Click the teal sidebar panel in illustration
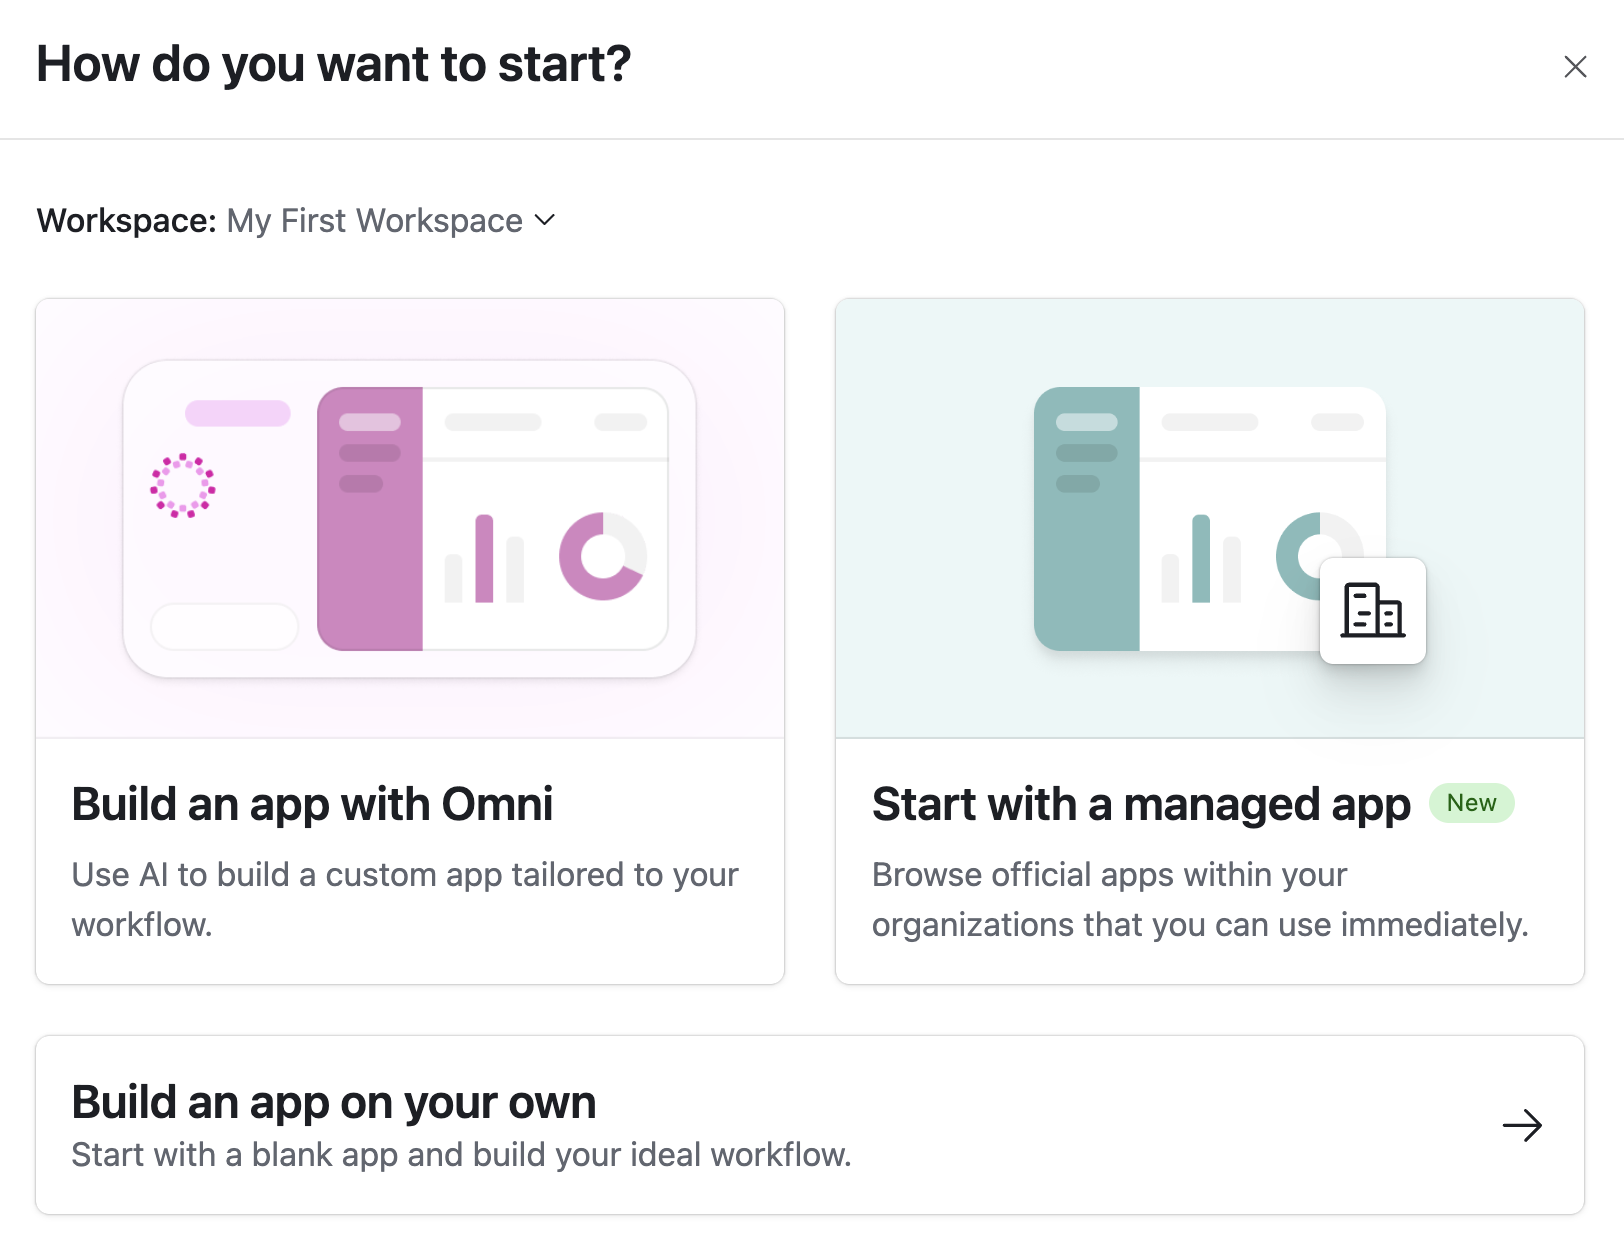The height and width of the screenshot is (1236, 1624). [x=1087, y=519]
